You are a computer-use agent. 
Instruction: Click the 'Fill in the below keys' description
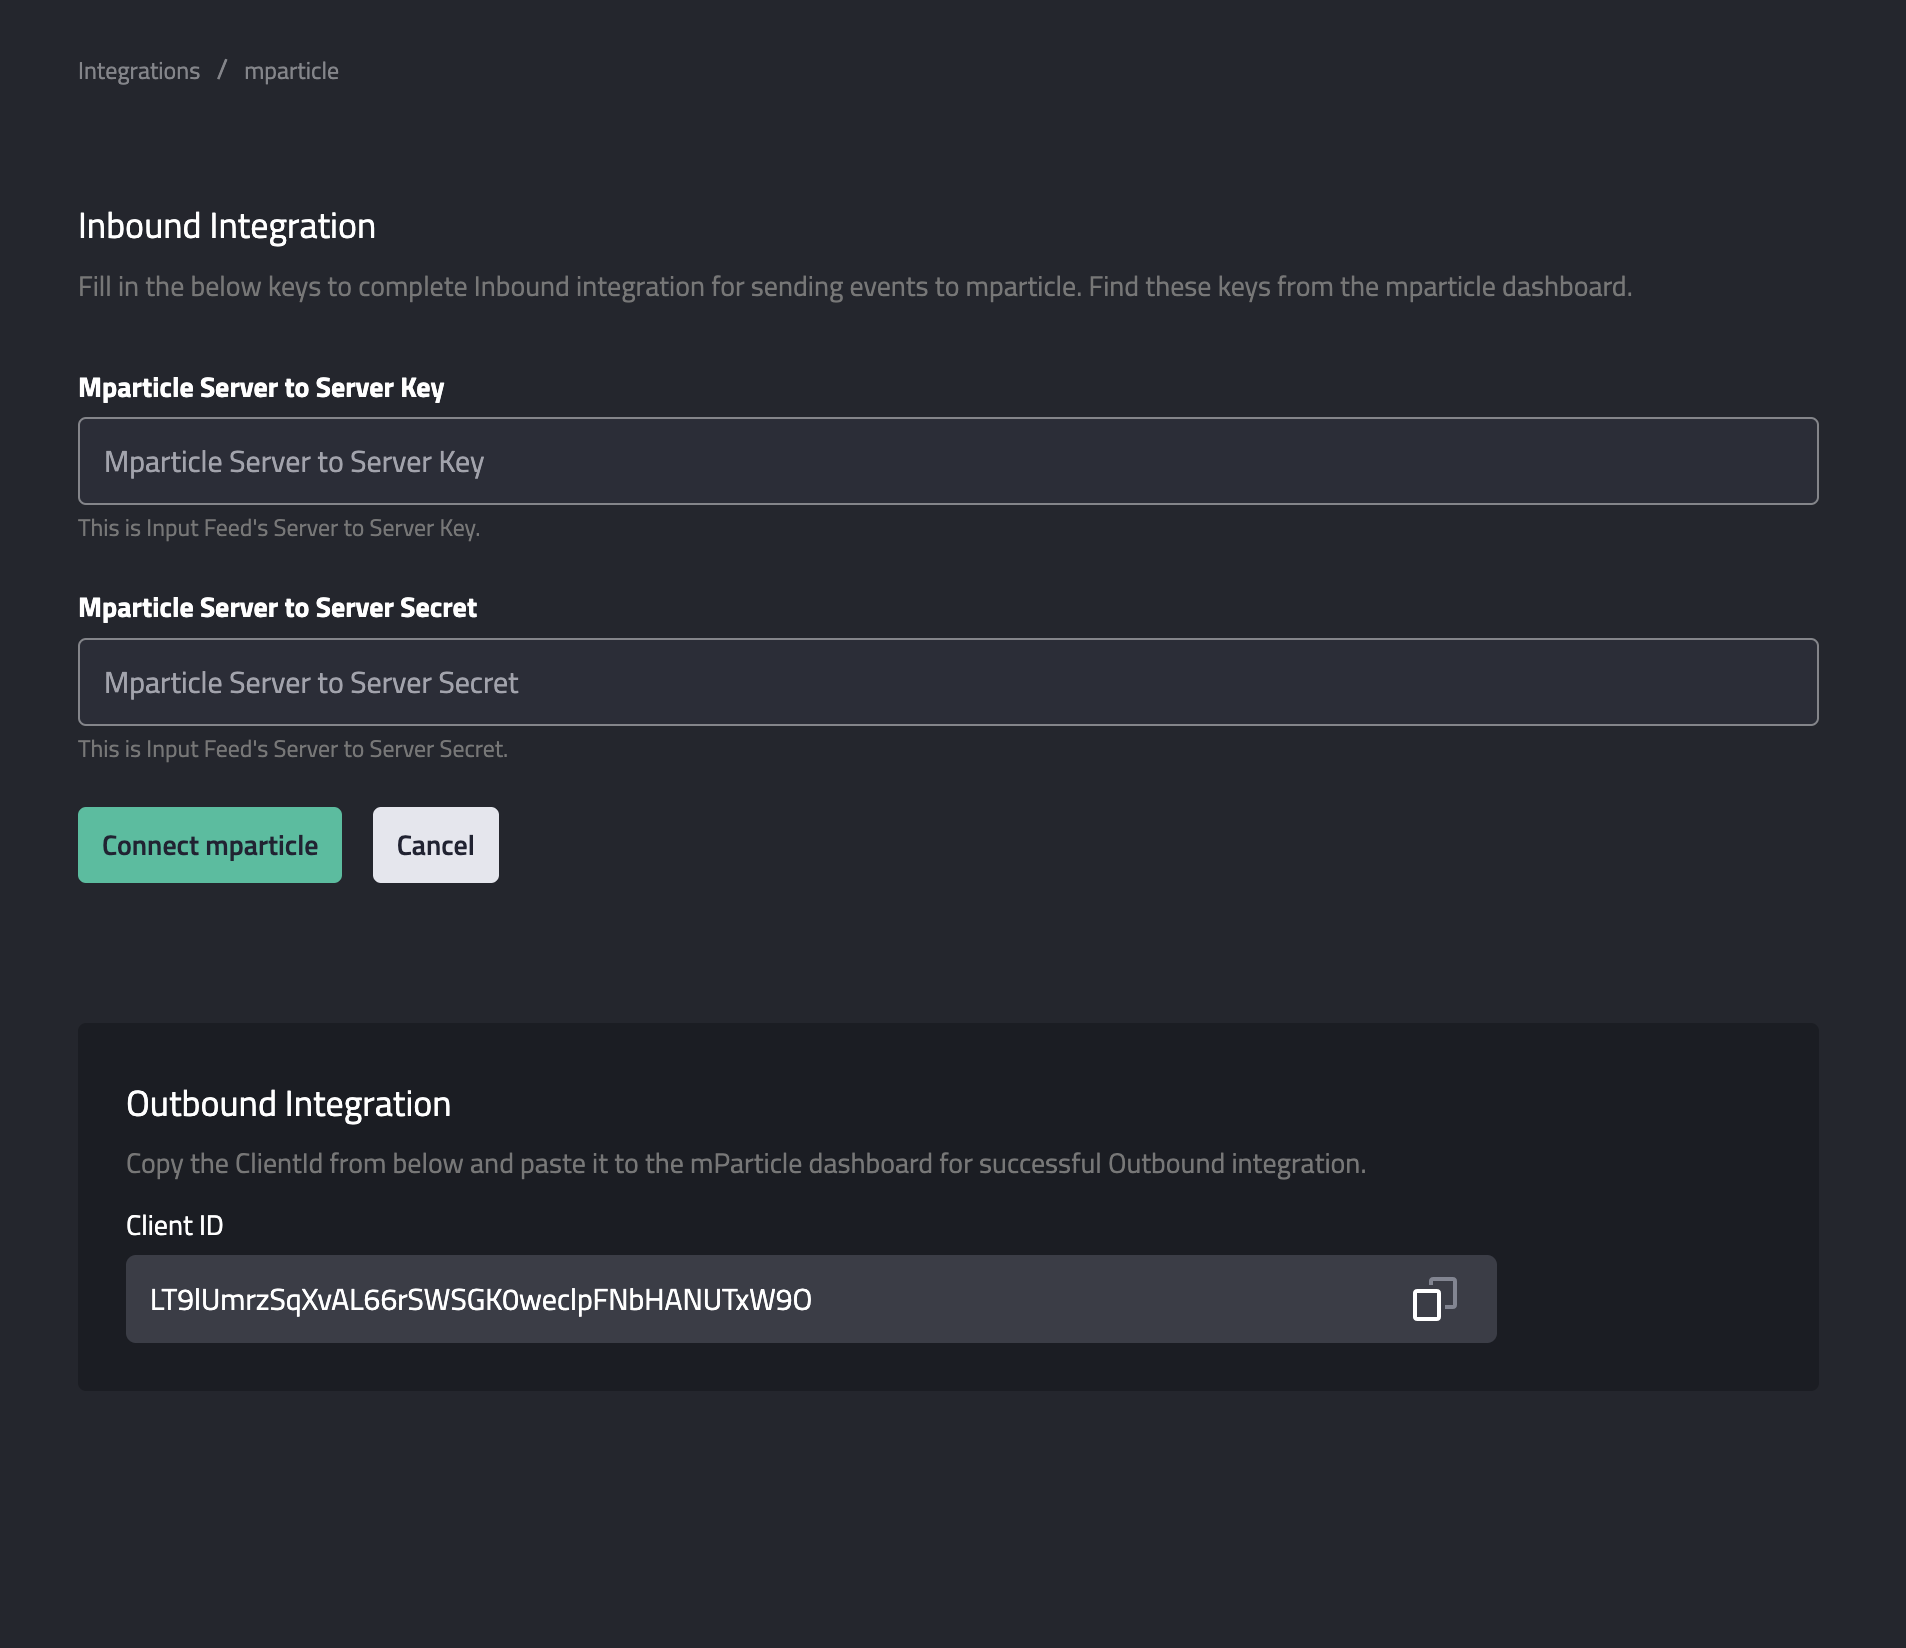(x=855, y=287)
